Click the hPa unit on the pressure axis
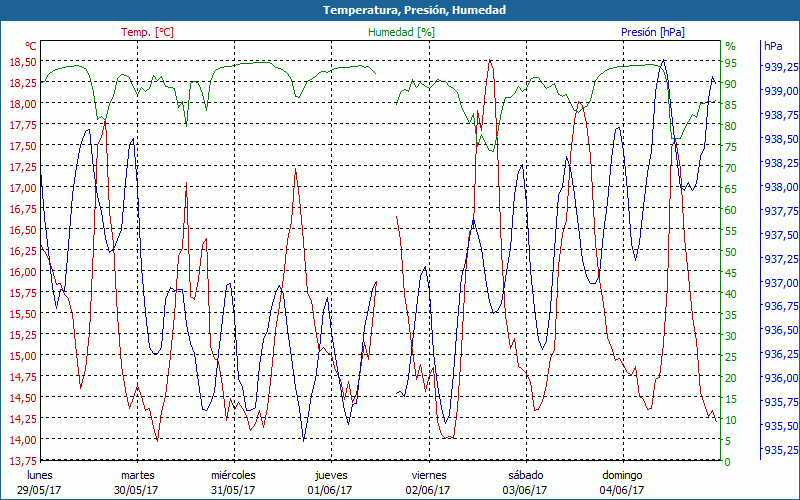 tap(773, 46)
